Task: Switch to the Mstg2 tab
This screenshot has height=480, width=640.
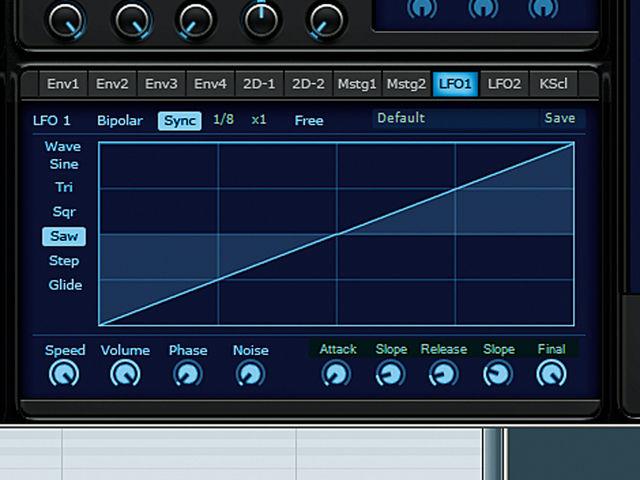Action: click(x=406, y=84)
